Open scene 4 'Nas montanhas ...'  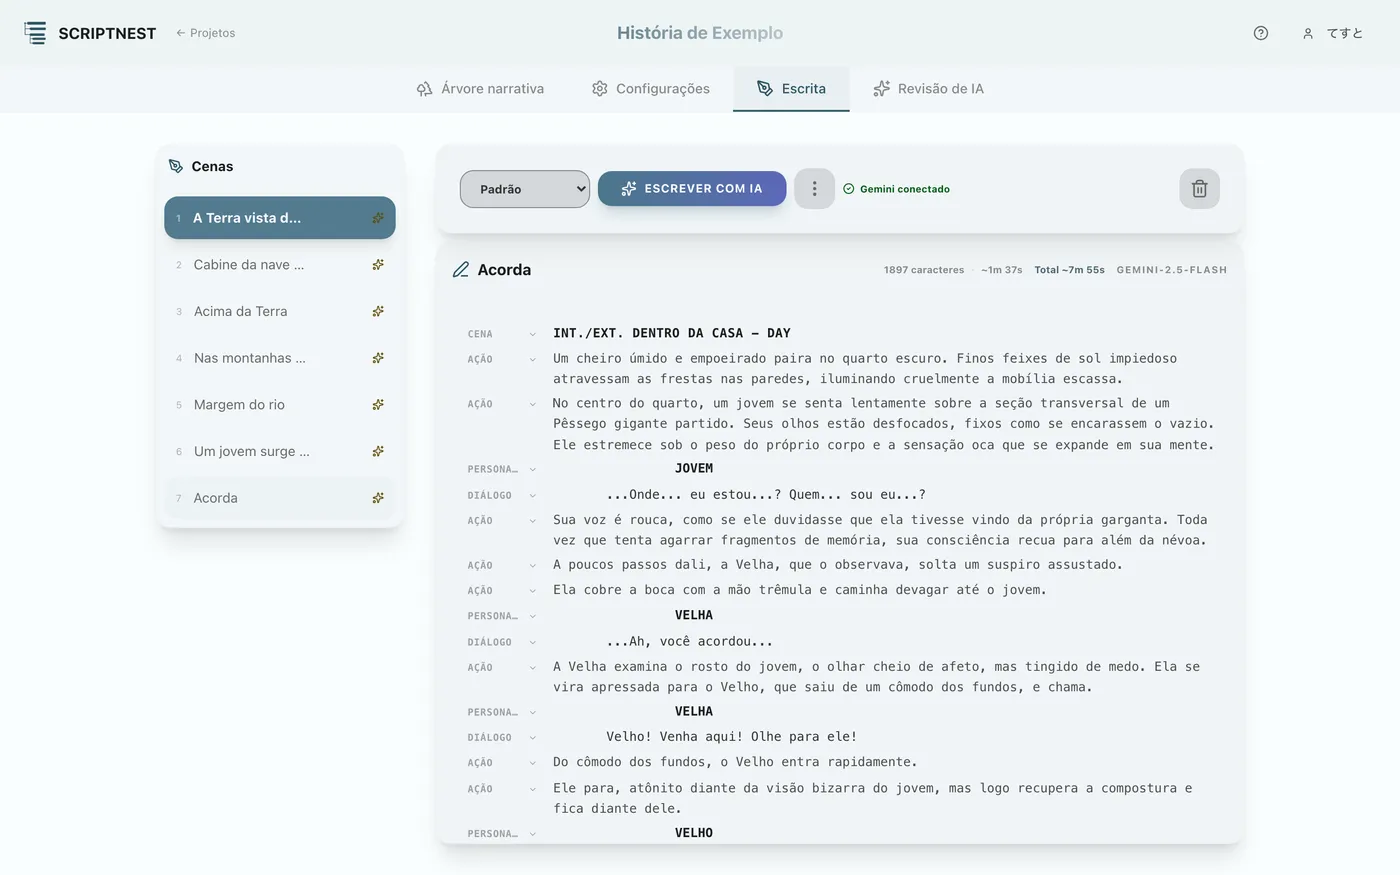[x=280, y=358]
